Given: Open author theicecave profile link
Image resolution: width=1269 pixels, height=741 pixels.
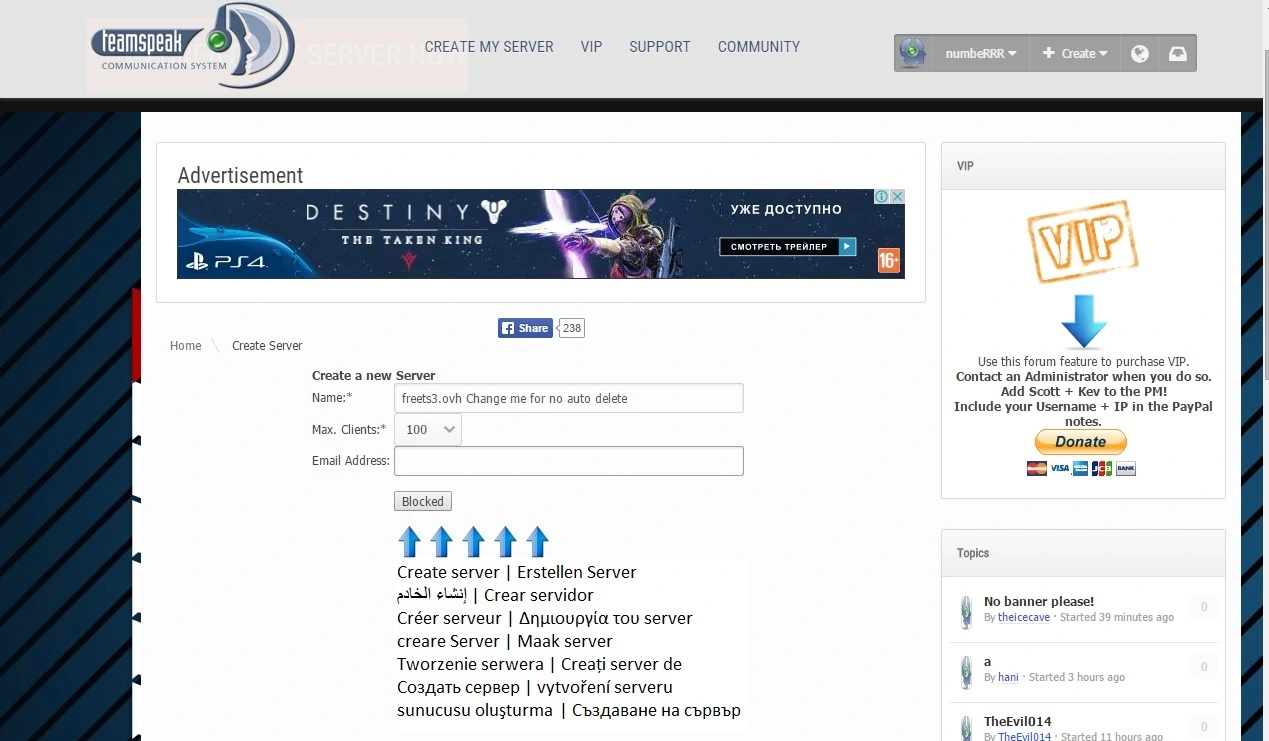Looking at the screenshot, I should click(x=1026, y=617).
